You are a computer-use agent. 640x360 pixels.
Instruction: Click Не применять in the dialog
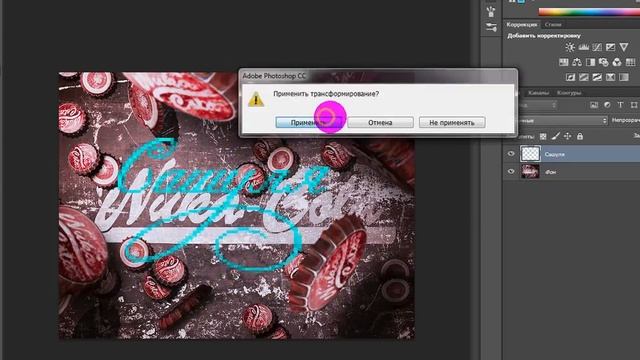(x=452, y=122)
